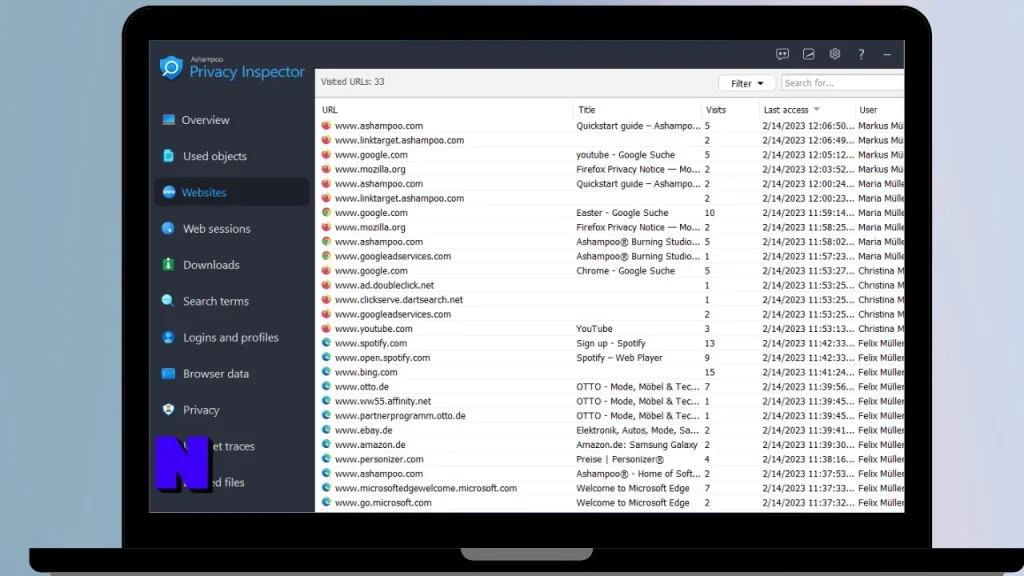This screenshot has width=1024, height=576.
Task: Click 'Chrome - Google Suche' title cell
Action: click(625, 270)
